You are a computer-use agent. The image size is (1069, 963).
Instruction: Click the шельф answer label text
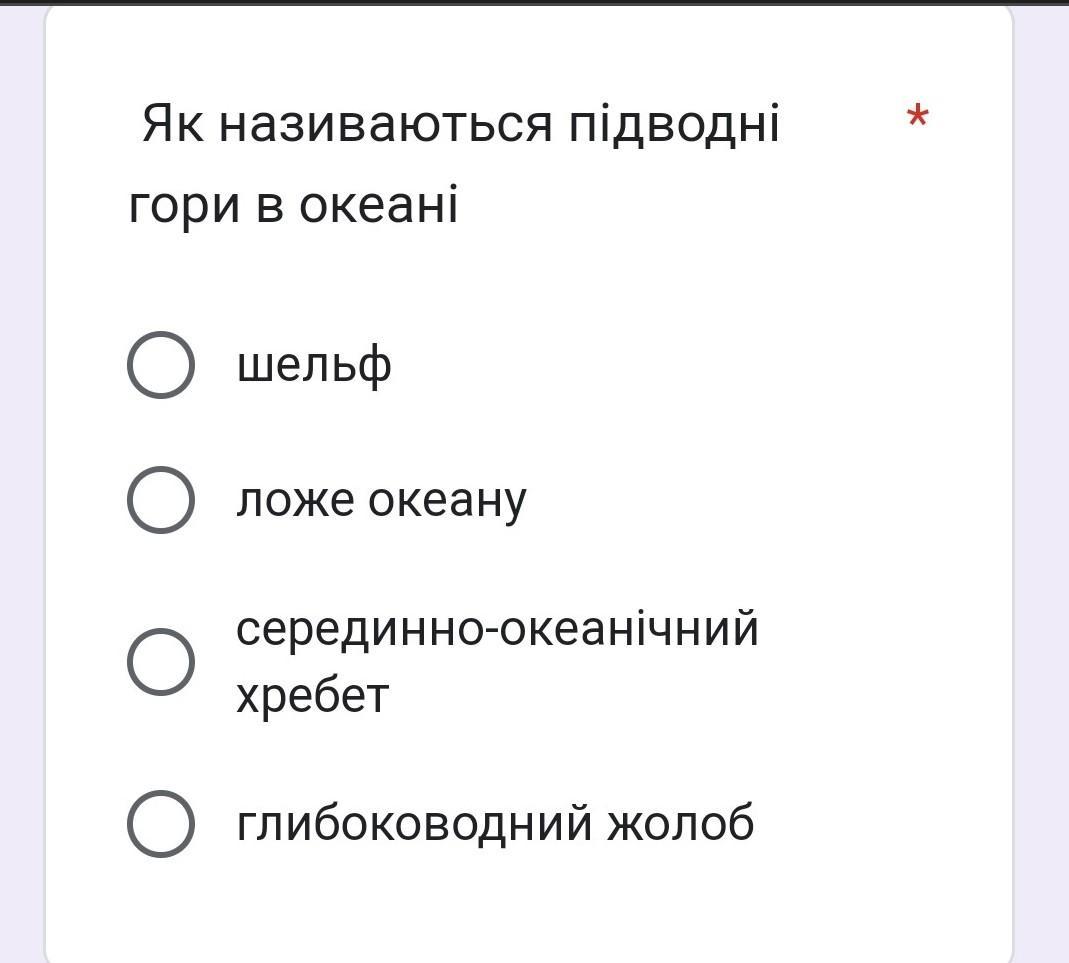[x=314, y=366]
